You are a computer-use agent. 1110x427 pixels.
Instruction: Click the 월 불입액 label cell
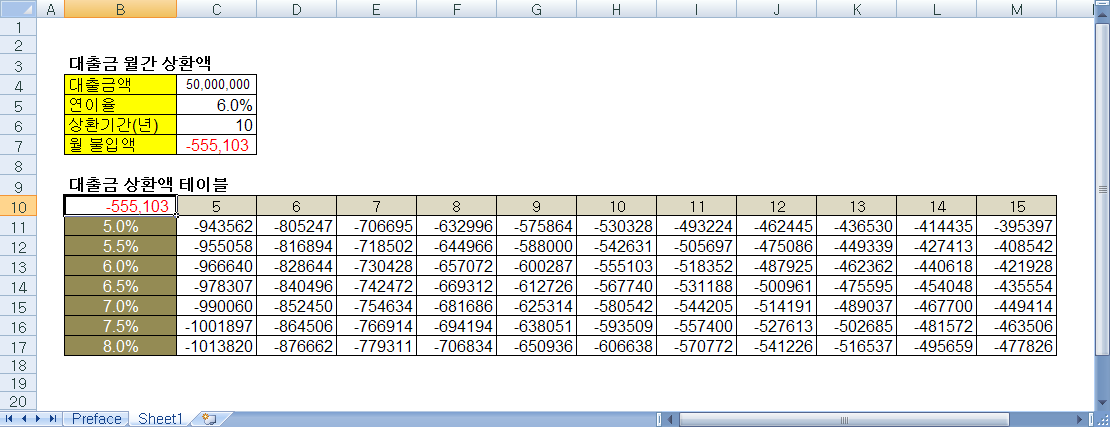120,145
